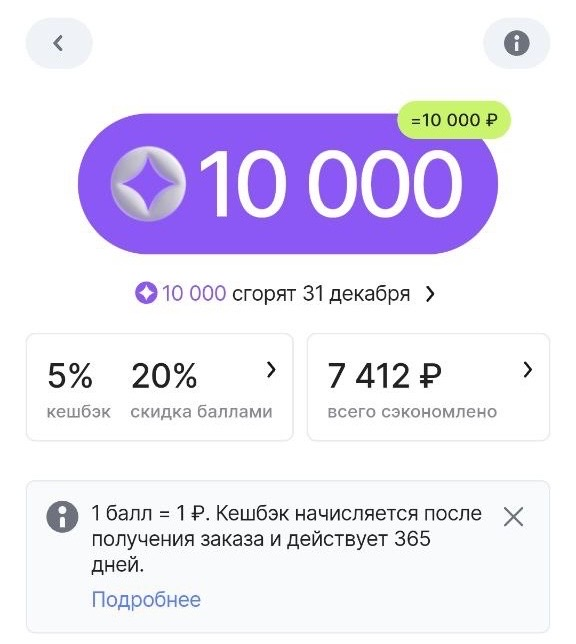Click the green =10 000 ₽ badge
The width and height of the screenshot is (576, 644).
454,120
